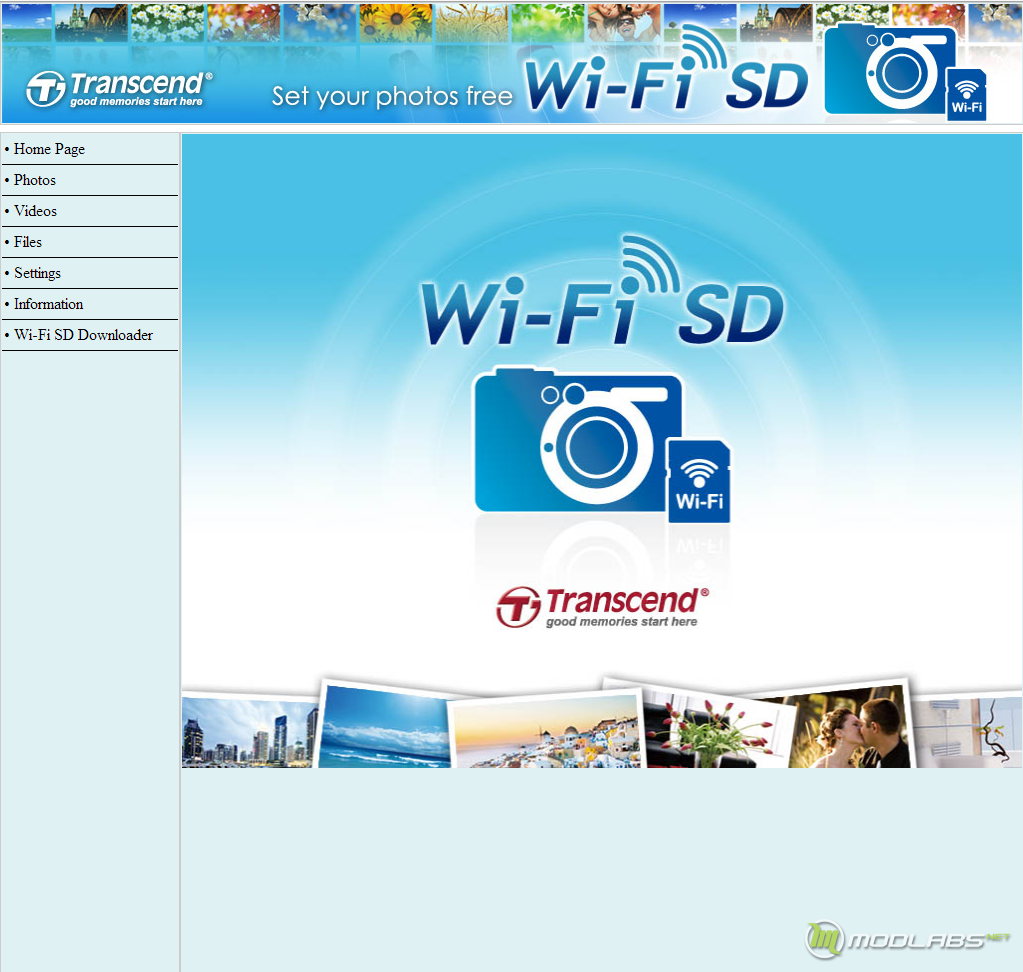Click the large Wi-Fi SD title graphic
This screenshot has height=972, width=1023.
602,292
